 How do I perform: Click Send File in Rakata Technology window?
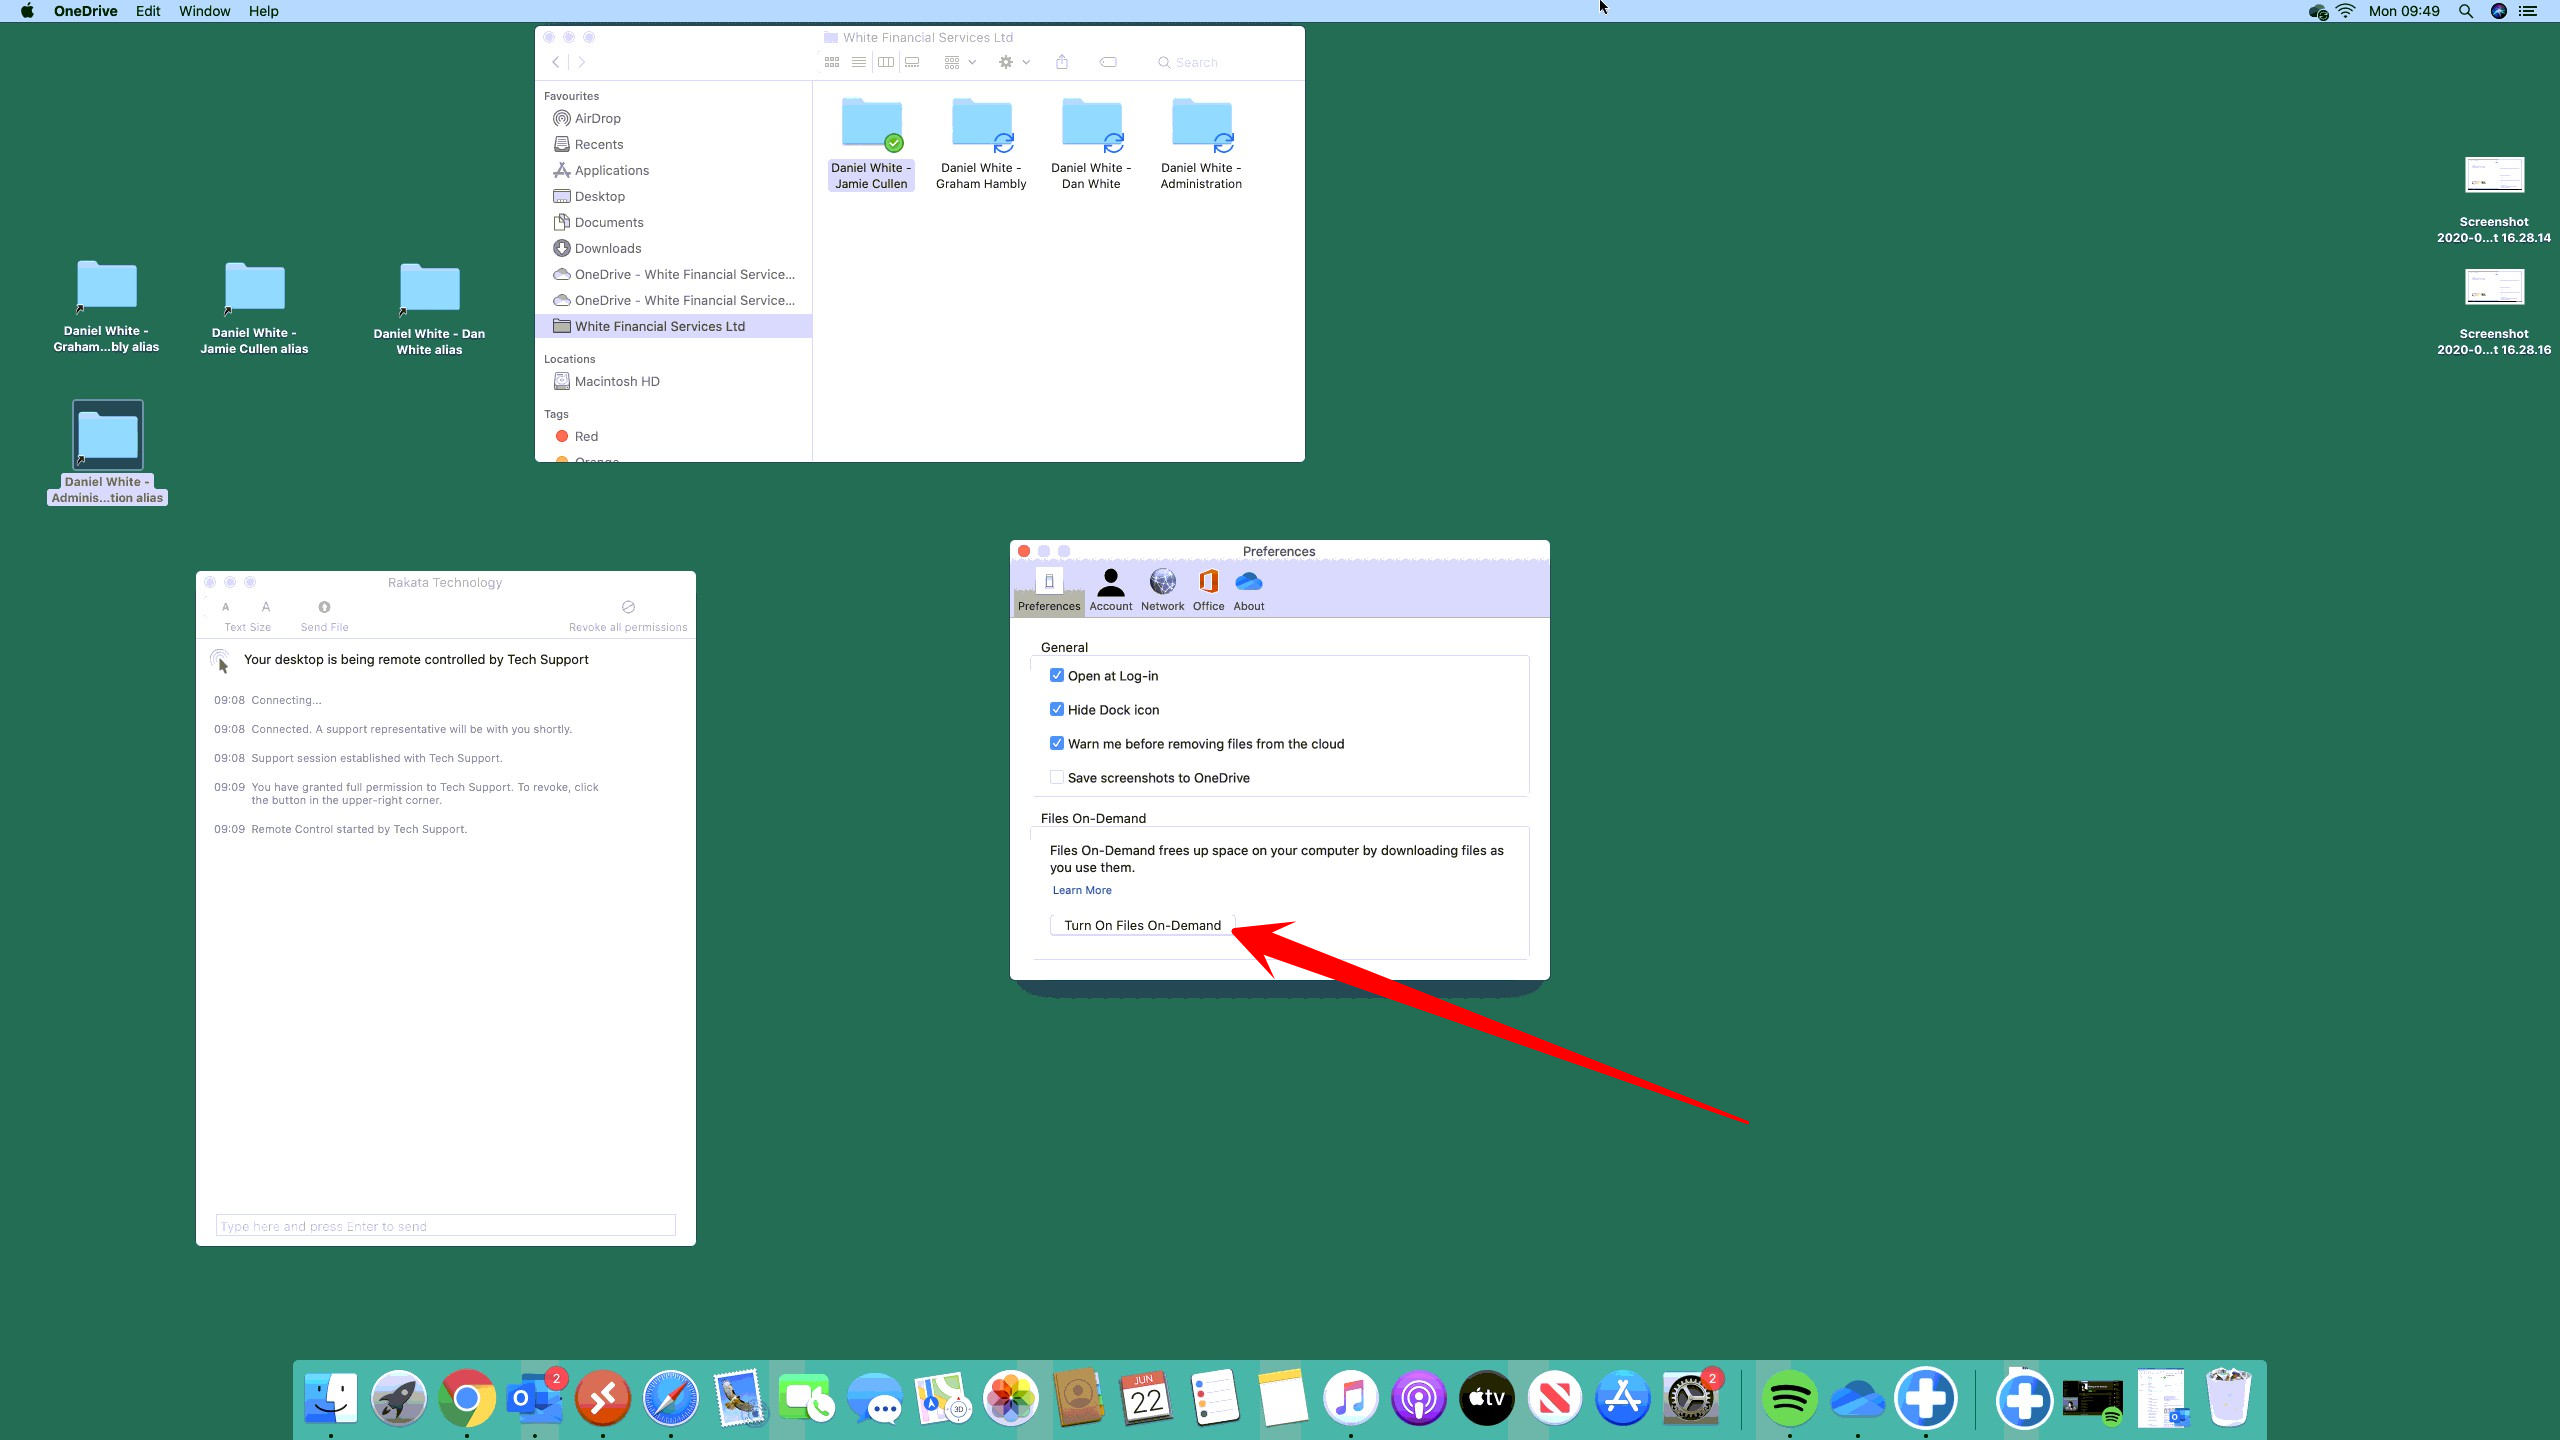pyautogui.click(x=324, y=615)
